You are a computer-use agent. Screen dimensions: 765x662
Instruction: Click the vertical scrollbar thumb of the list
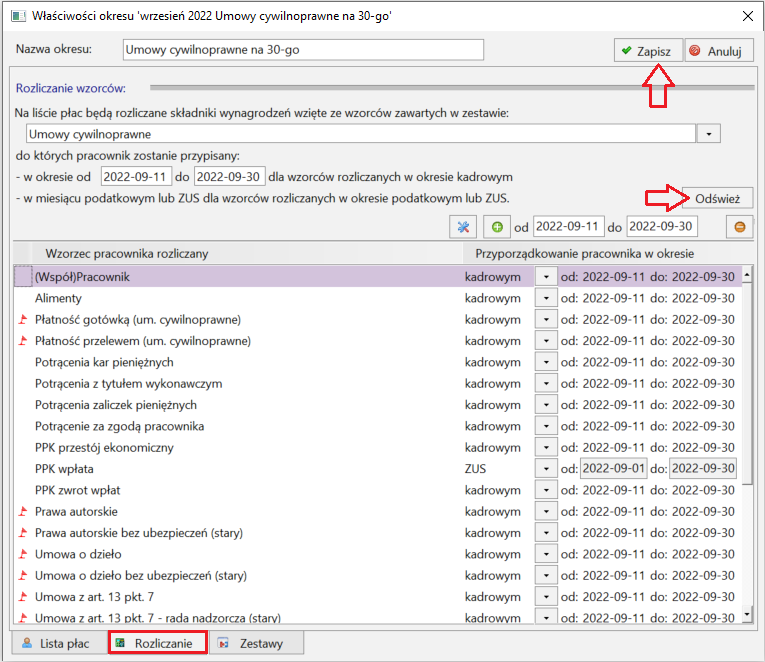pyautogui.click(x=747, y=384)
